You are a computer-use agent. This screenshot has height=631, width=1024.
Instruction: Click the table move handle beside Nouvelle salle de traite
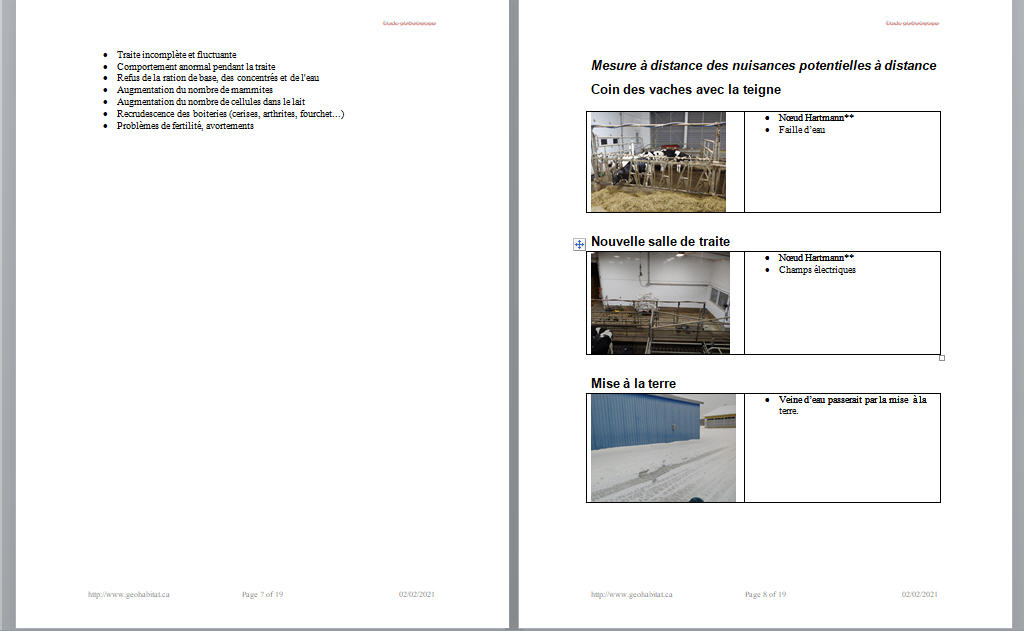coord(579,244)
